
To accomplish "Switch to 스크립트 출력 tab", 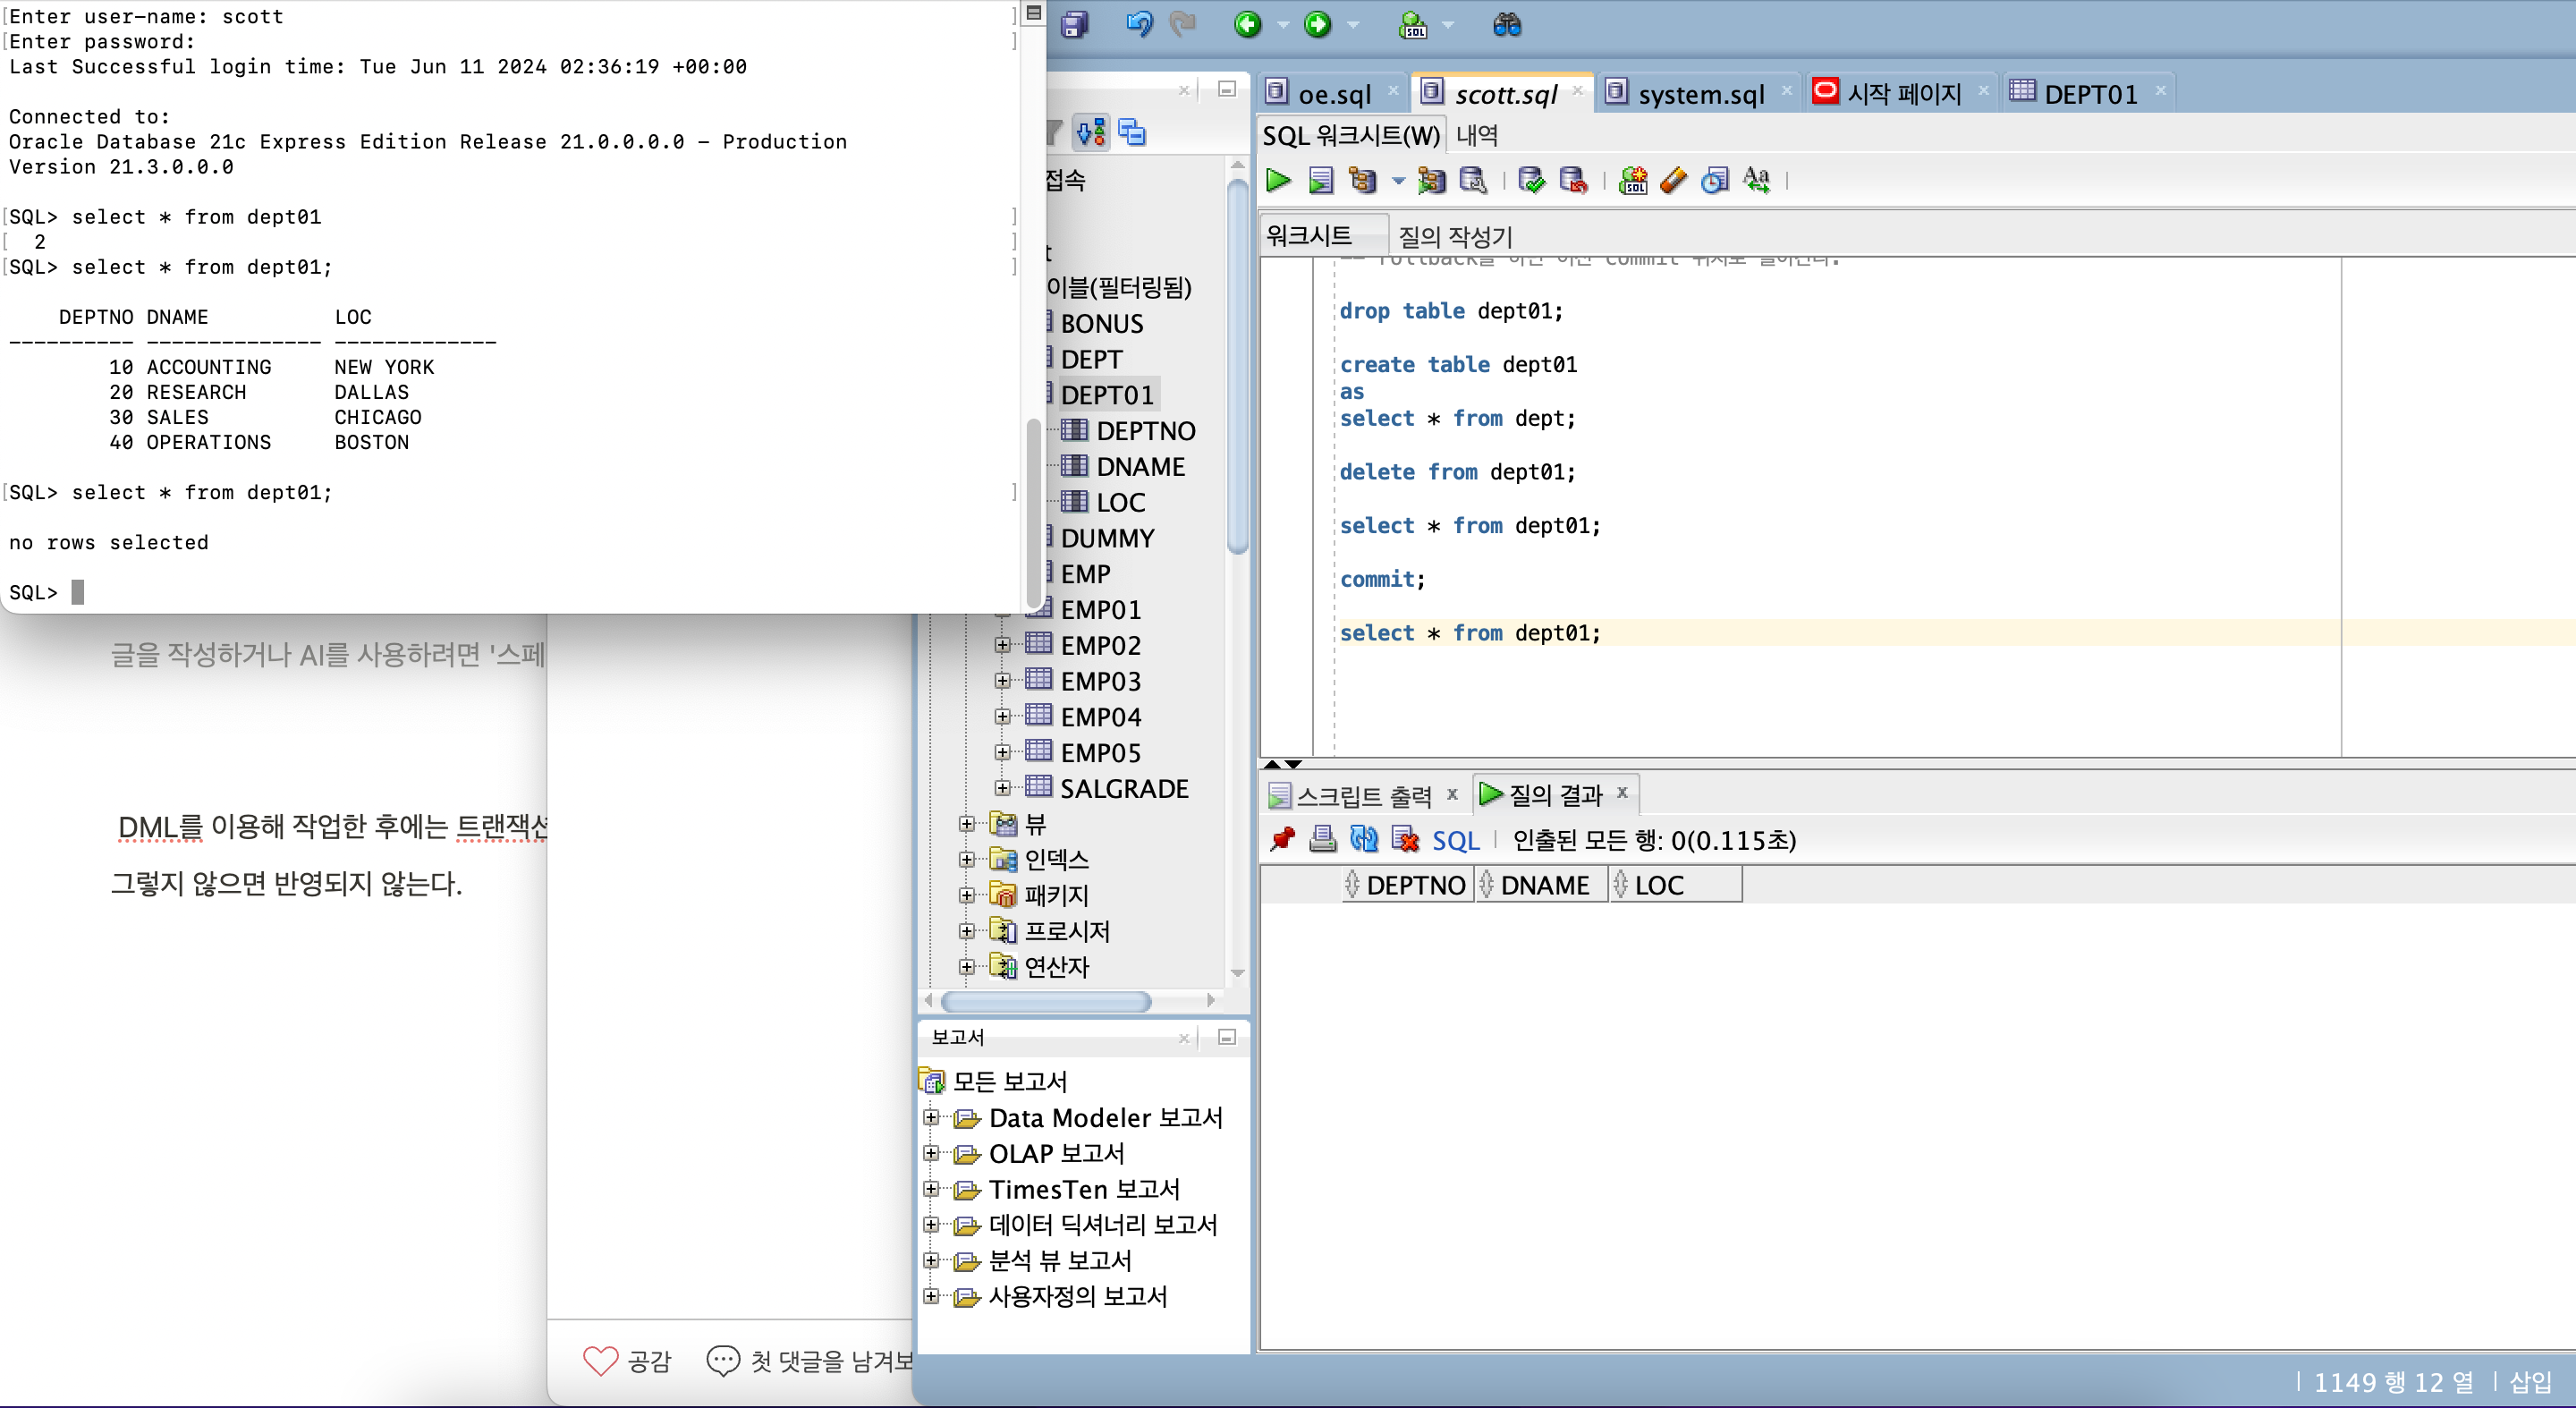I will pyautogui.click(x=1363, y=796).
